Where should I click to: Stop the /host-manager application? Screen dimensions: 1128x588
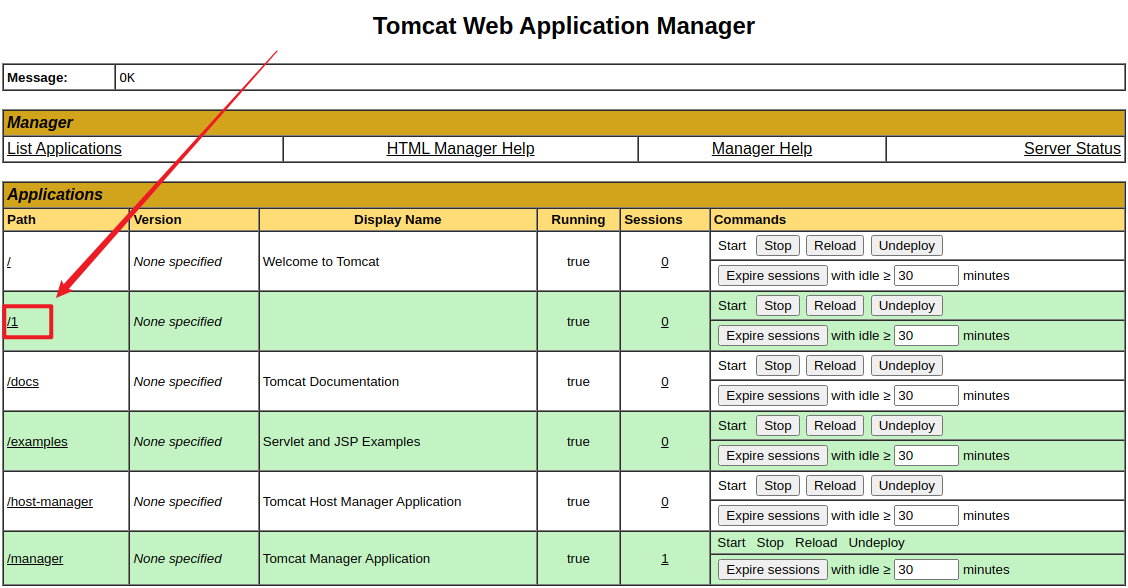pos(778,486)
